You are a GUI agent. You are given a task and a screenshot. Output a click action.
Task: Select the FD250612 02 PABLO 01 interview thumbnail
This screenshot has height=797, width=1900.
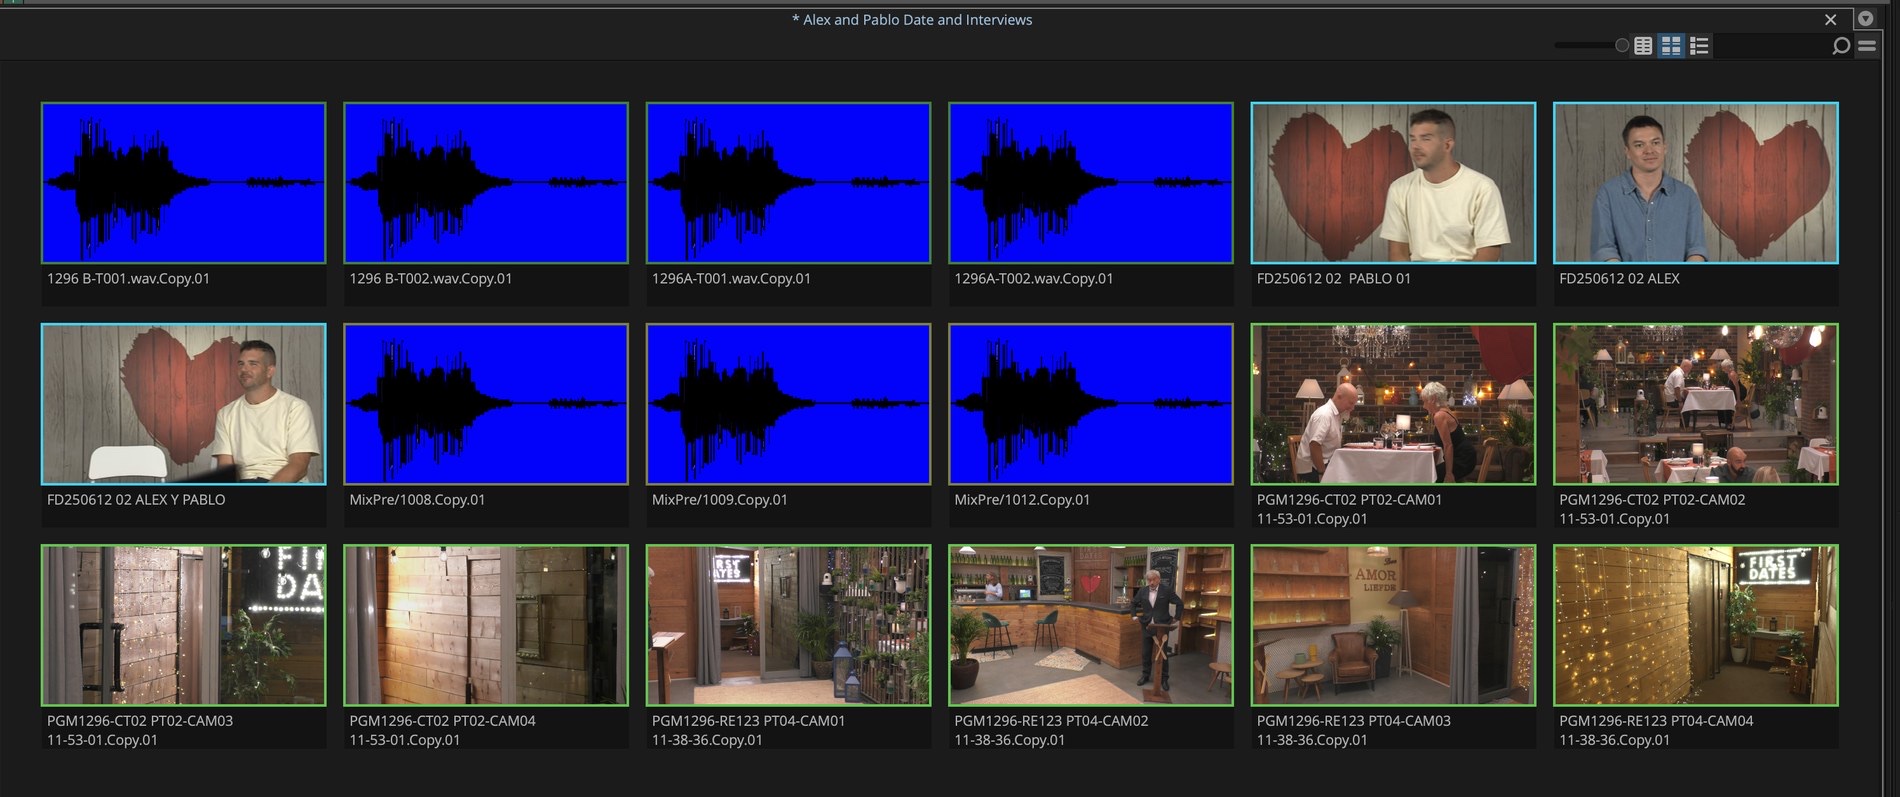(1393, 183)
